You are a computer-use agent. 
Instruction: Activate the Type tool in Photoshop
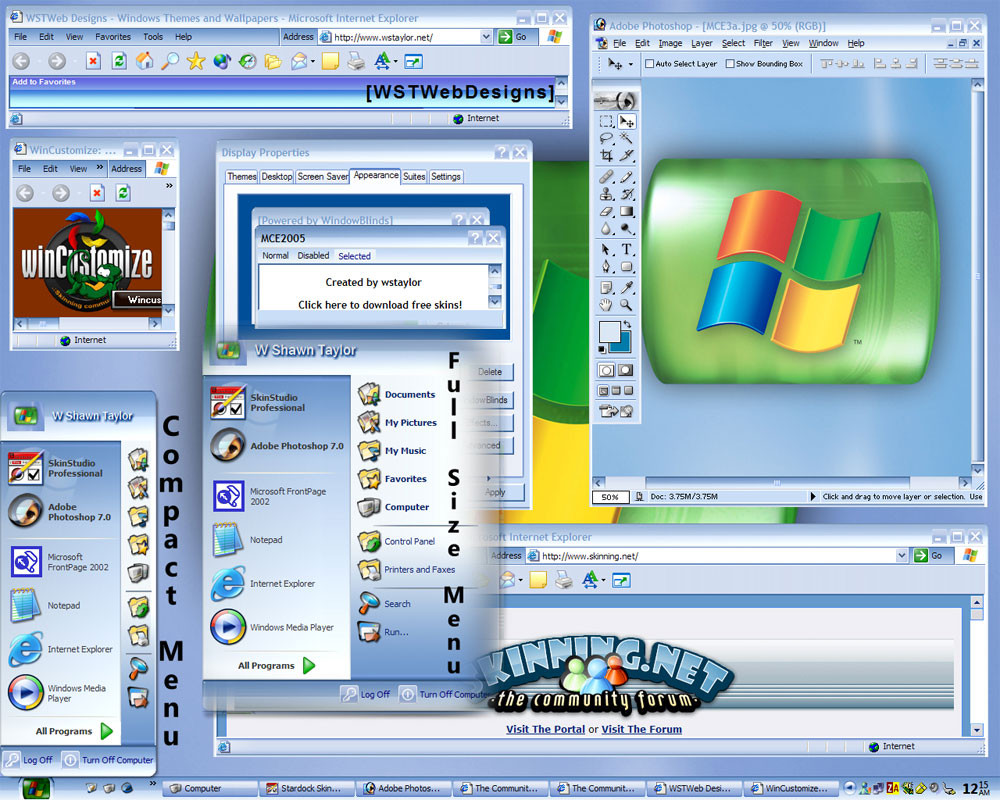[627, 249]
